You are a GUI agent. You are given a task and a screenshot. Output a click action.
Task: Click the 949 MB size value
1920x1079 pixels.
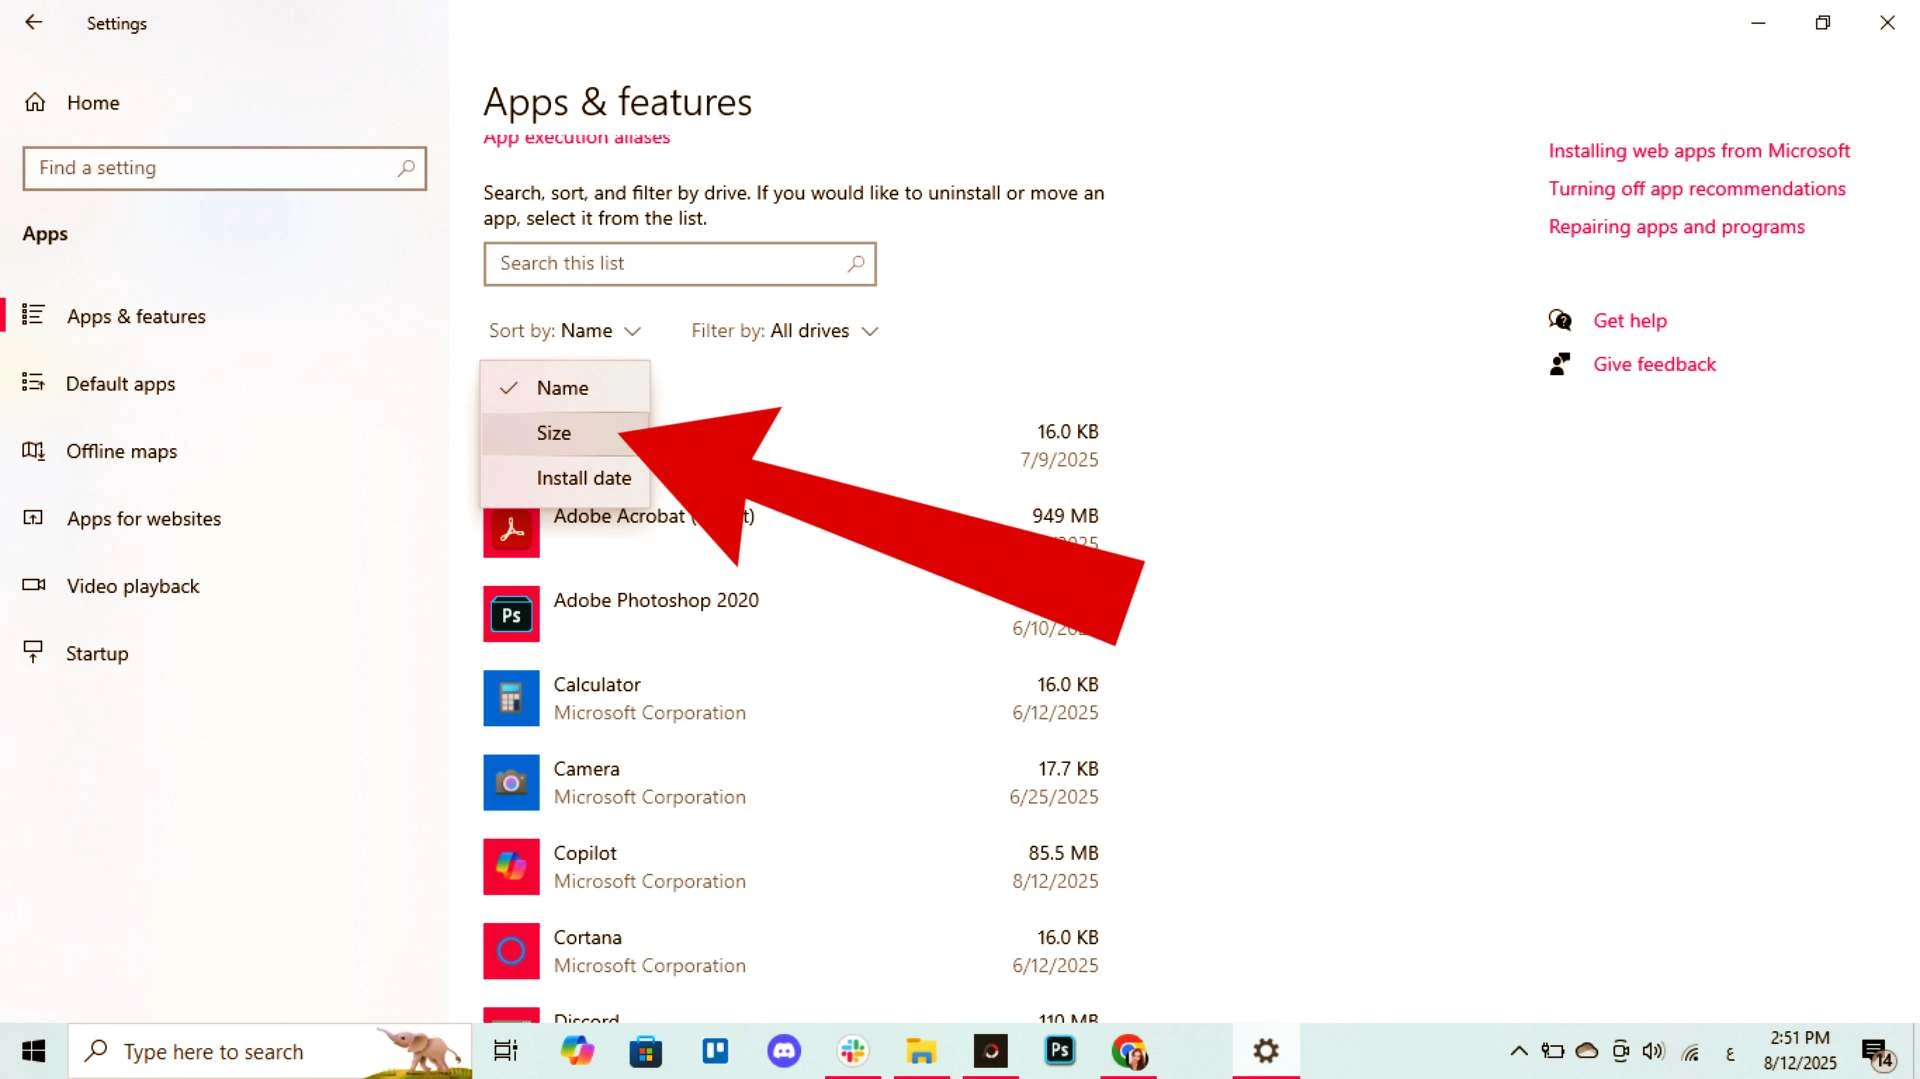pyautogui.click(x=1065, y=516)
